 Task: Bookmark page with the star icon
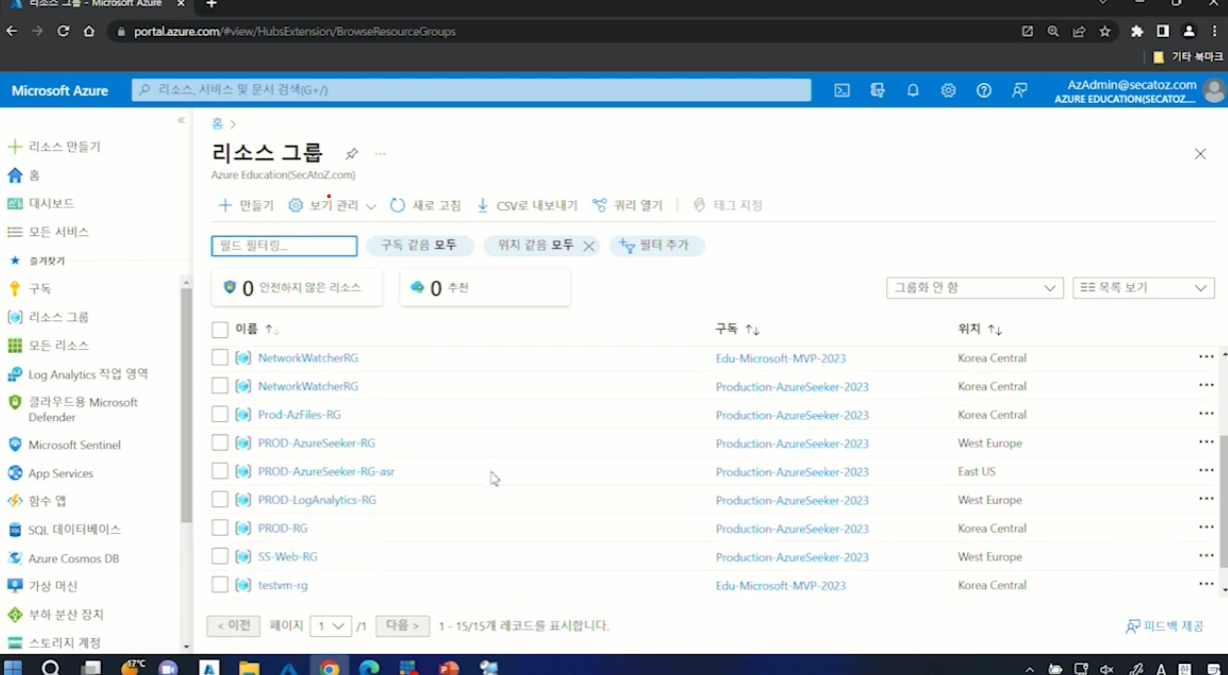[x=1104, y=31]
